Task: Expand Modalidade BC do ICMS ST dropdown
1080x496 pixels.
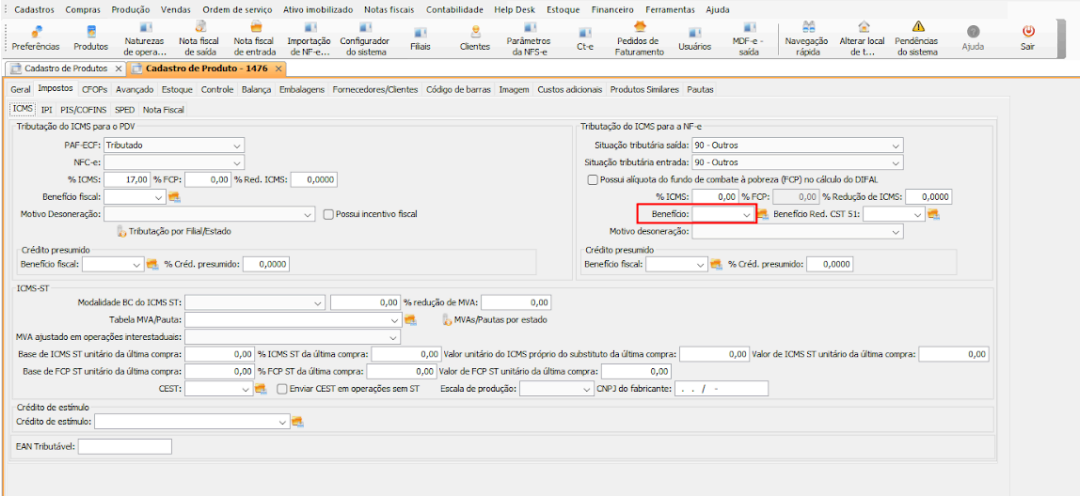Action: (318, 302)
